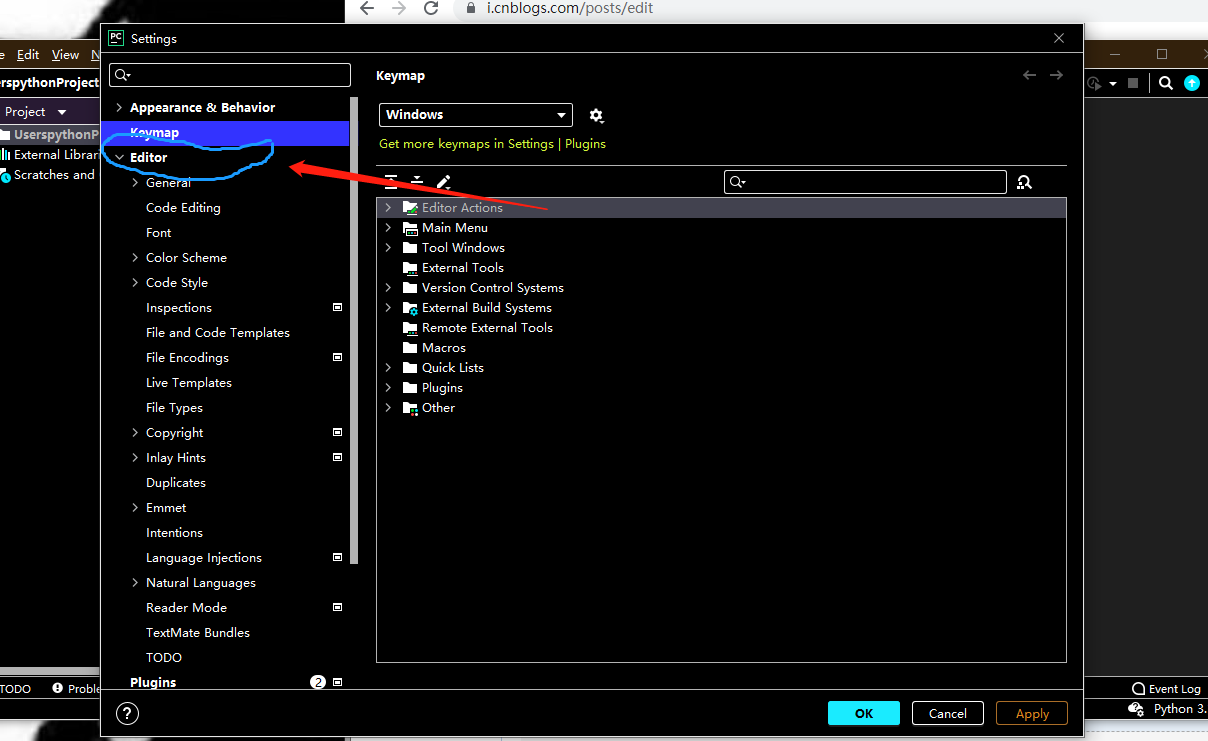
Task: Click browser reload icon
Action: (x=431, y=8)
